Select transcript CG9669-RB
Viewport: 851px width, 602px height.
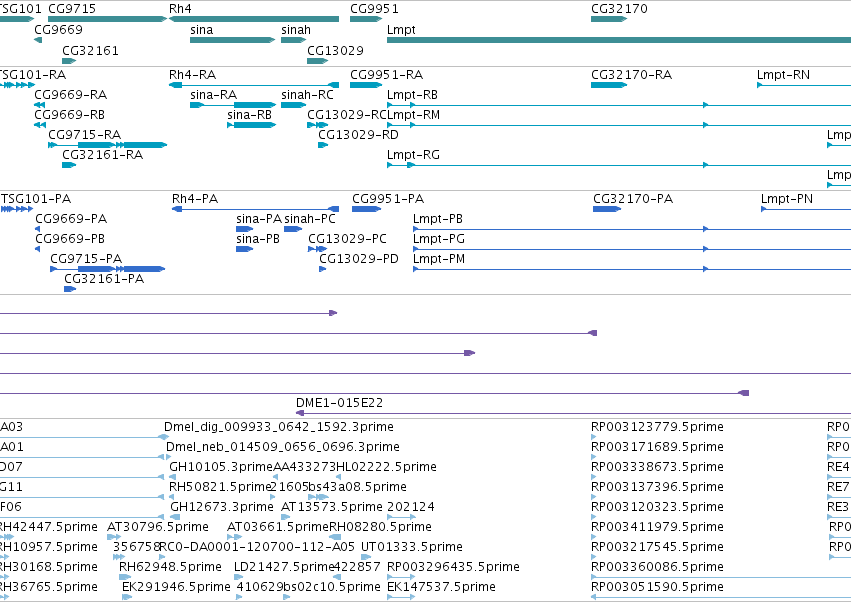point(40,125)
